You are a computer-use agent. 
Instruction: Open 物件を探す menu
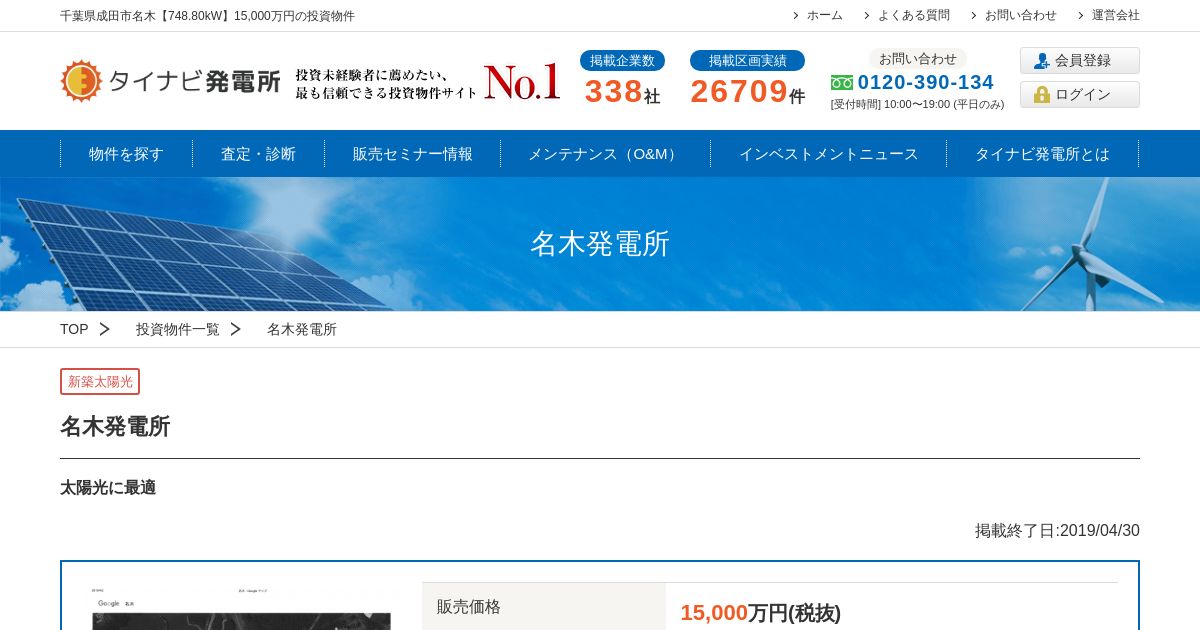pos(126,154)
